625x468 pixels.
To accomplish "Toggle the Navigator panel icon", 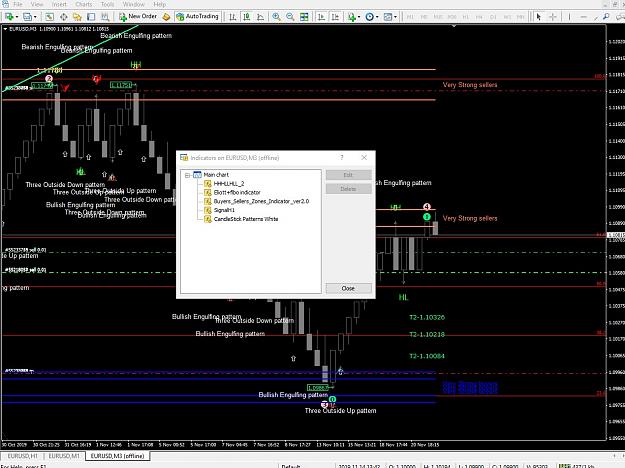I will tap(77, 17).
